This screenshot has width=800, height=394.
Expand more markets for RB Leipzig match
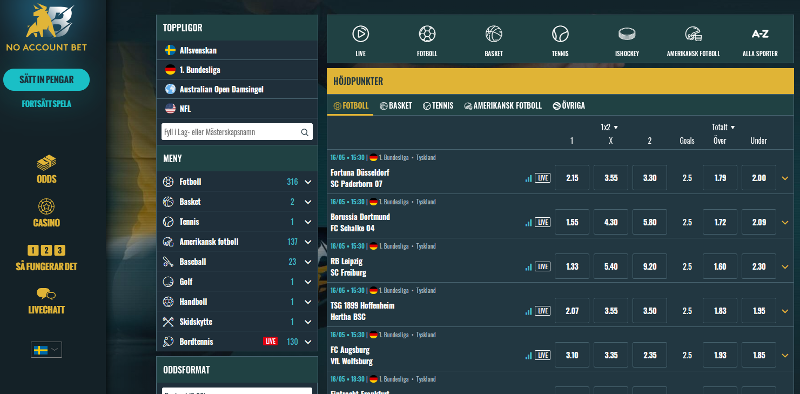coord(785,266)
